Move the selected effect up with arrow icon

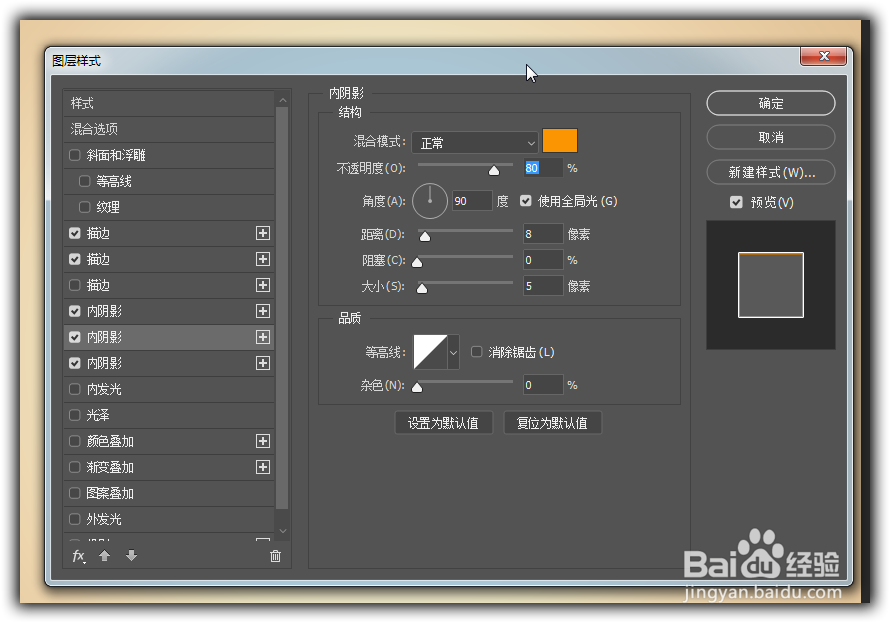pos(104,556)
